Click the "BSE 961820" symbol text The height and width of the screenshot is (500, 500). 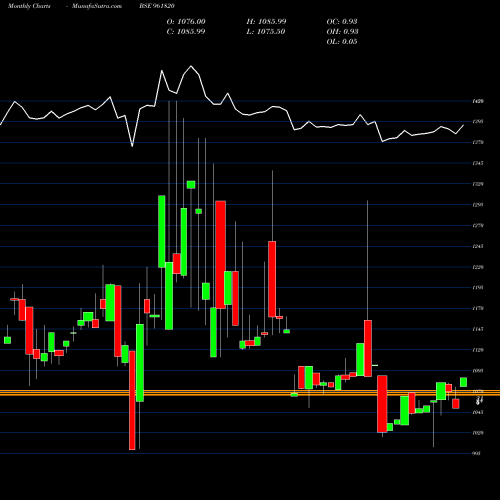click(x=157, y=6)
